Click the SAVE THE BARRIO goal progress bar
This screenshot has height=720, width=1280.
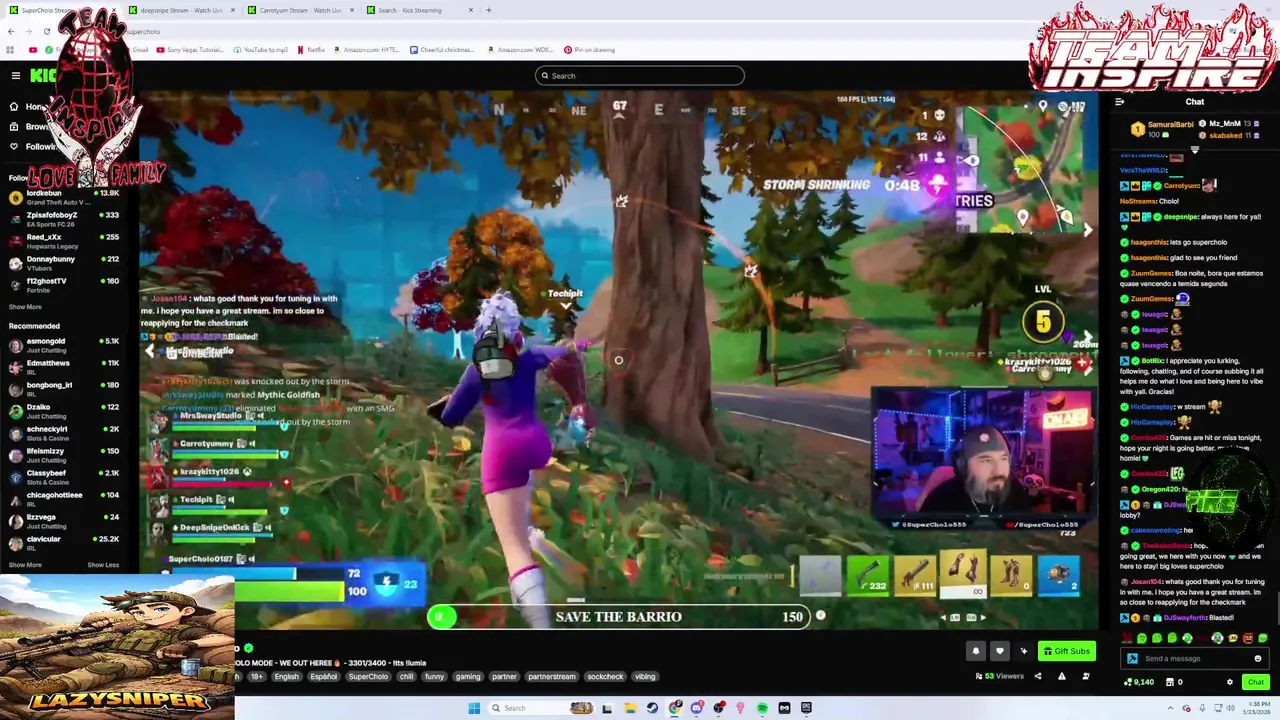pos(618,617)
